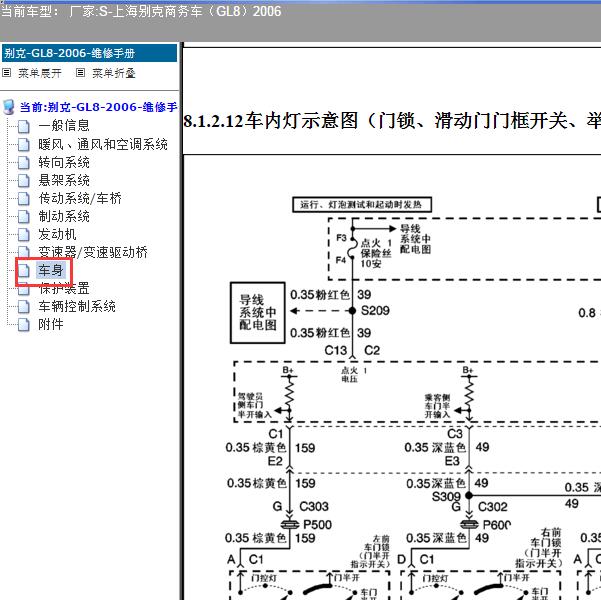Image resolution: width=601 pixels, height=600 pixels.
Task: Click the 菜单展开 expand-all icon
Action: (7, 72)
